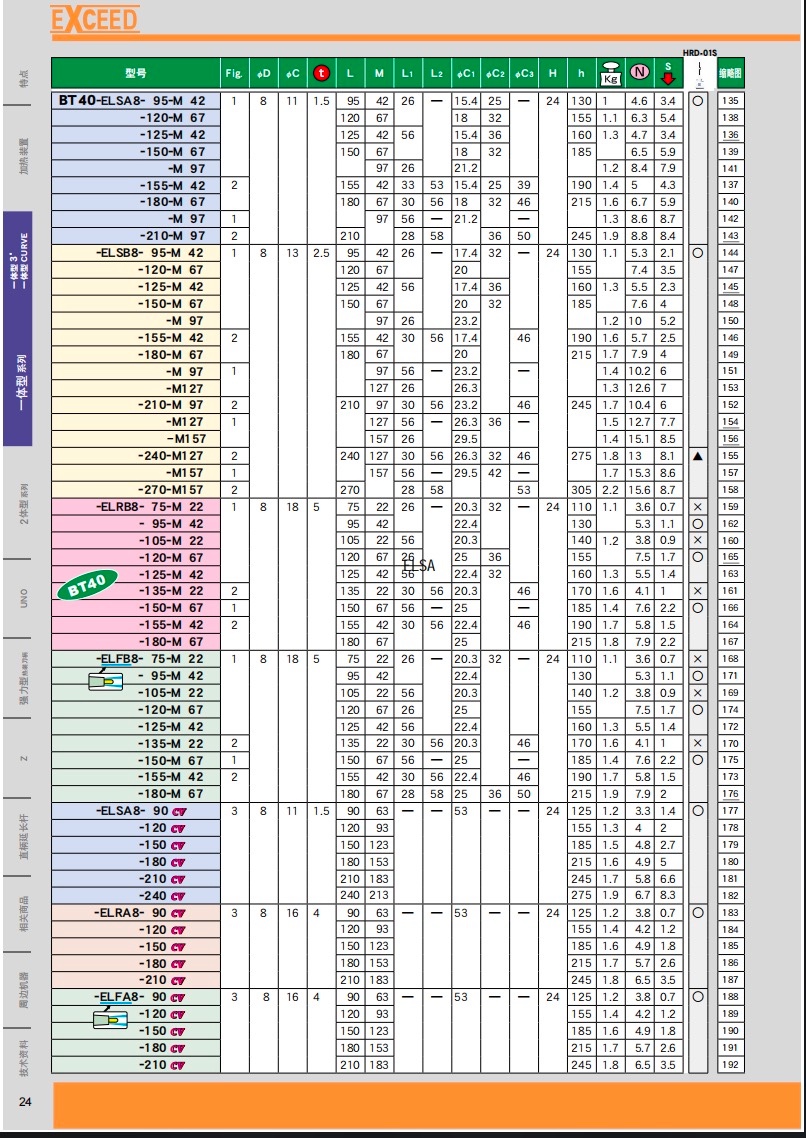
Task: Open the 直柄延长杆 side tab
Action: click(25, 837)
